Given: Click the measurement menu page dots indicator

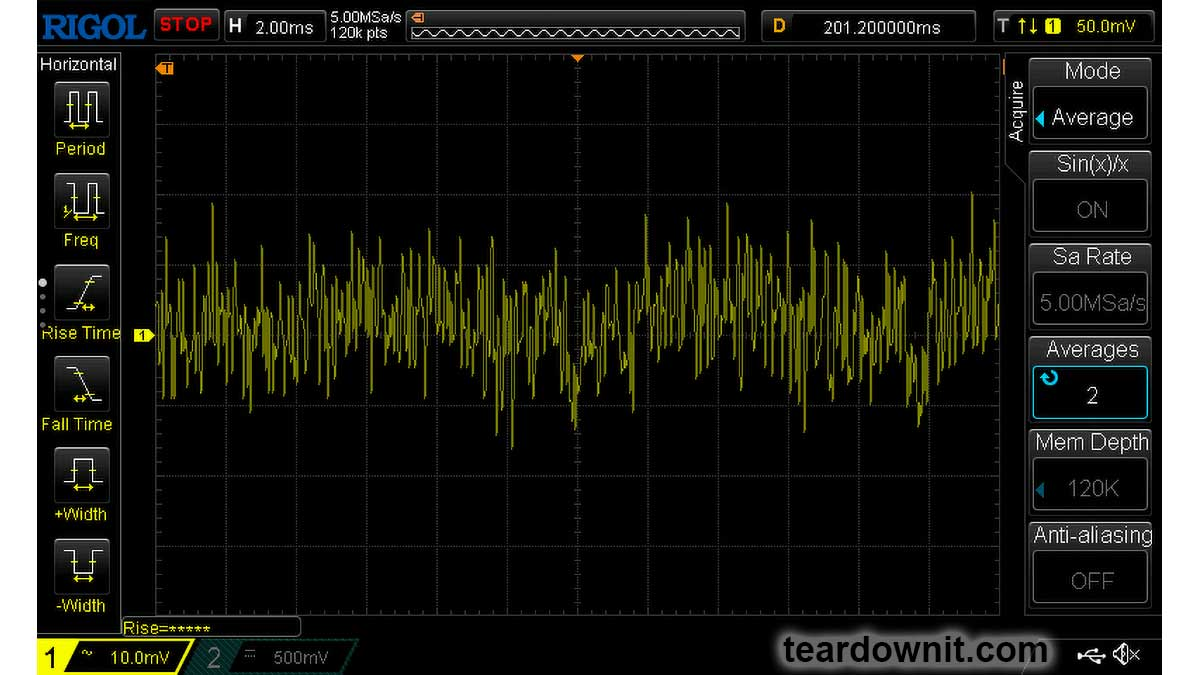Looking at the screenshot, I should click(x=42, y=303).
